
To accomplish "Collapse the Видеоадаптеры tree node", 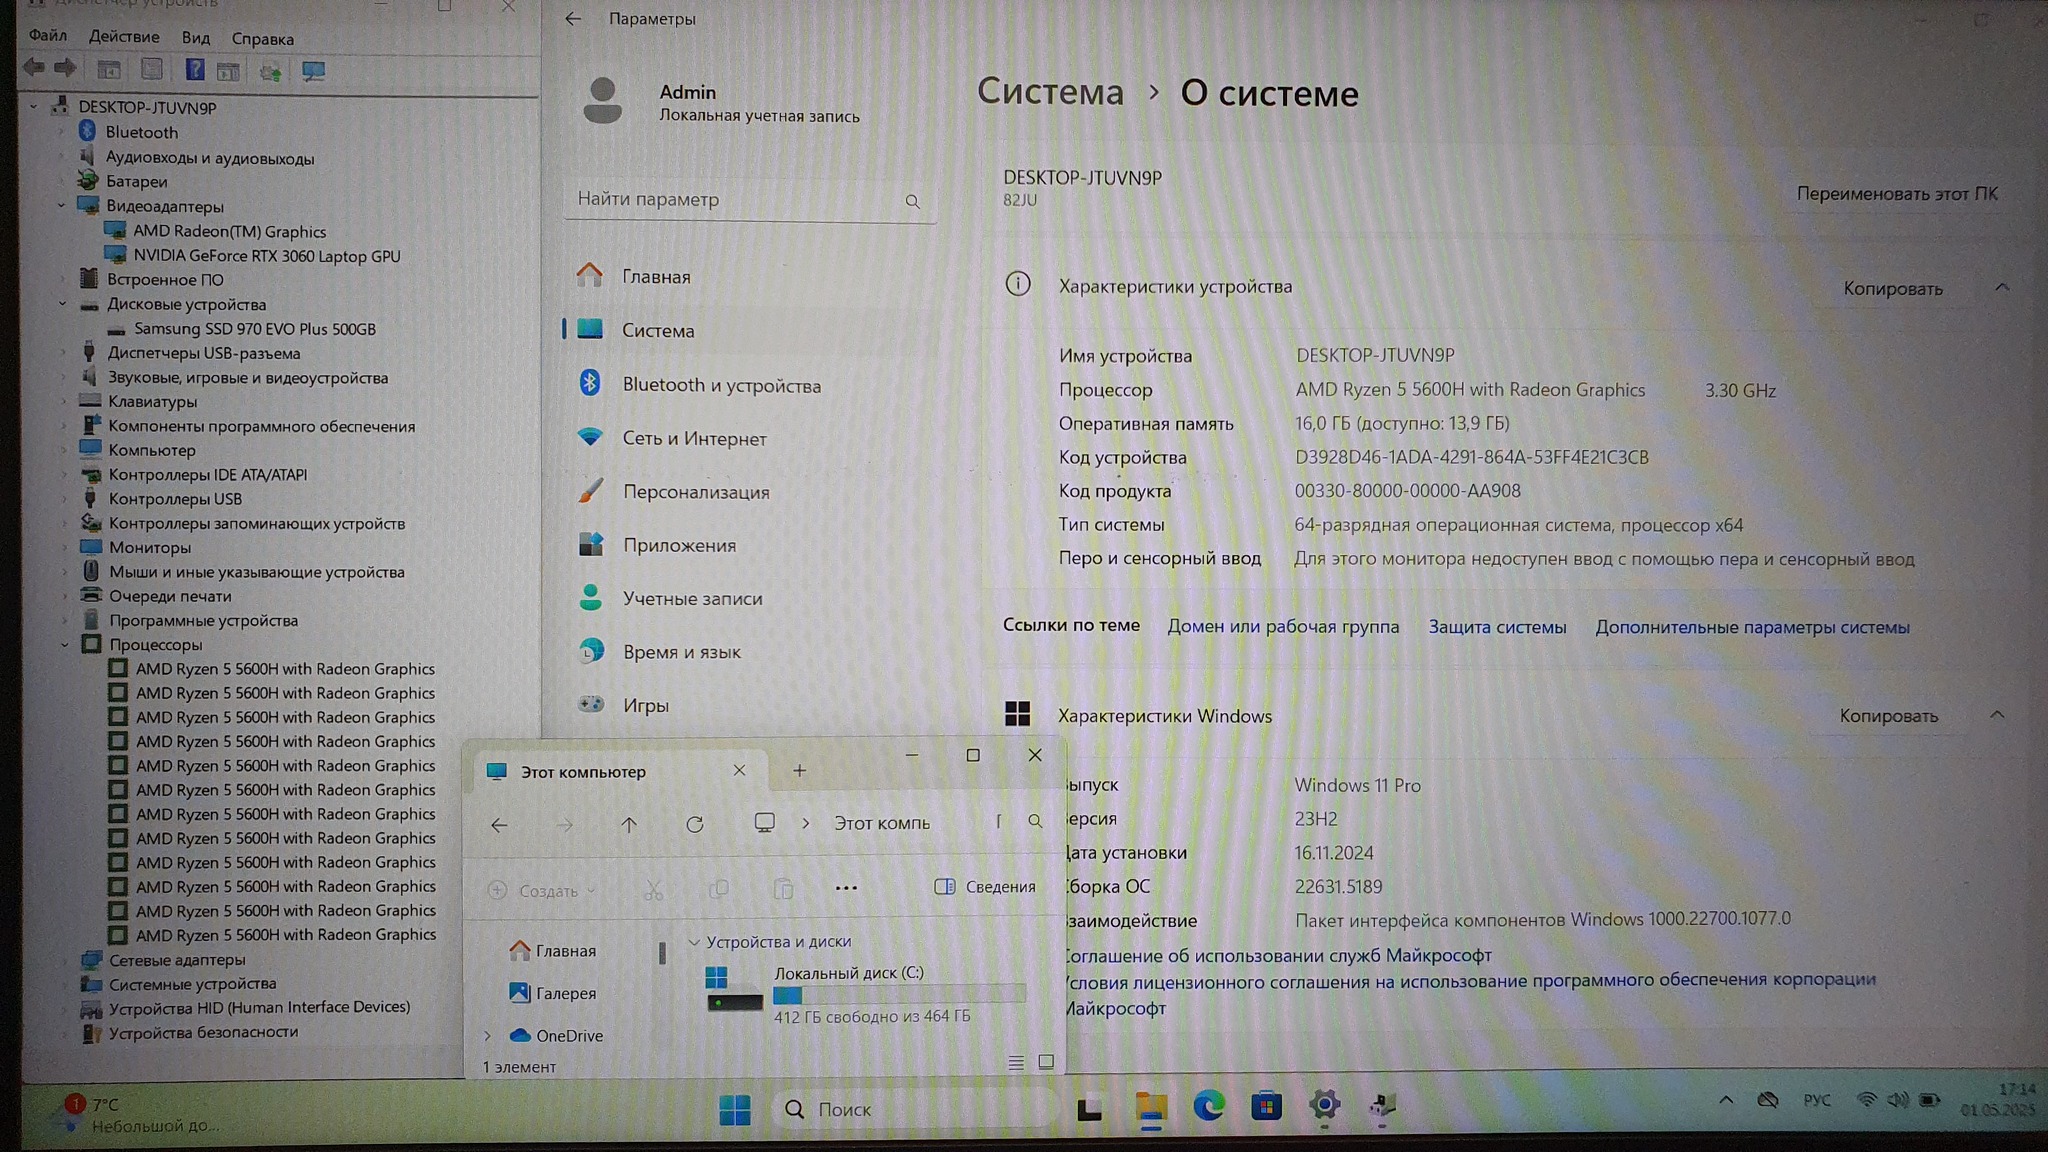I will pos(62,206).
